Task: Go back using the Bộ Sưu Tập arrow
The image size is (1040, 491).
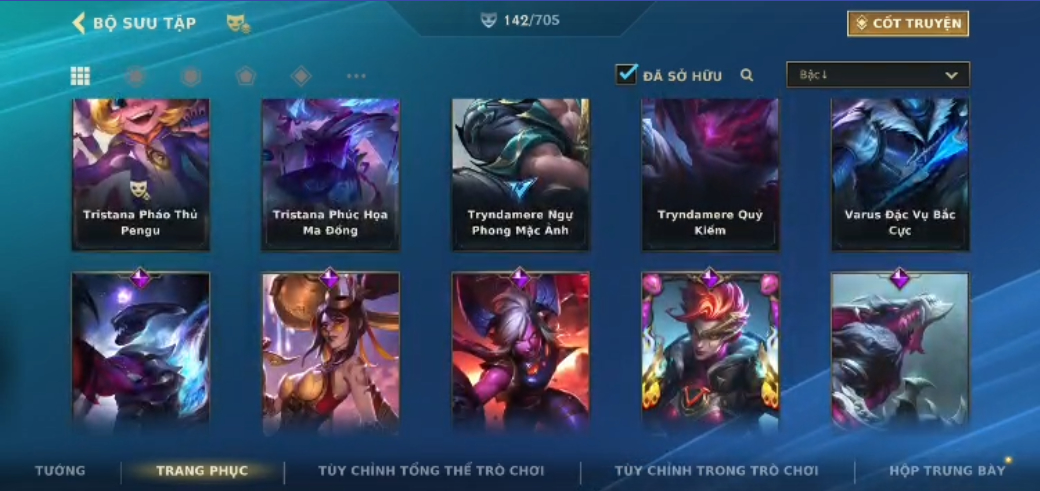Action: tap(79, 23)
